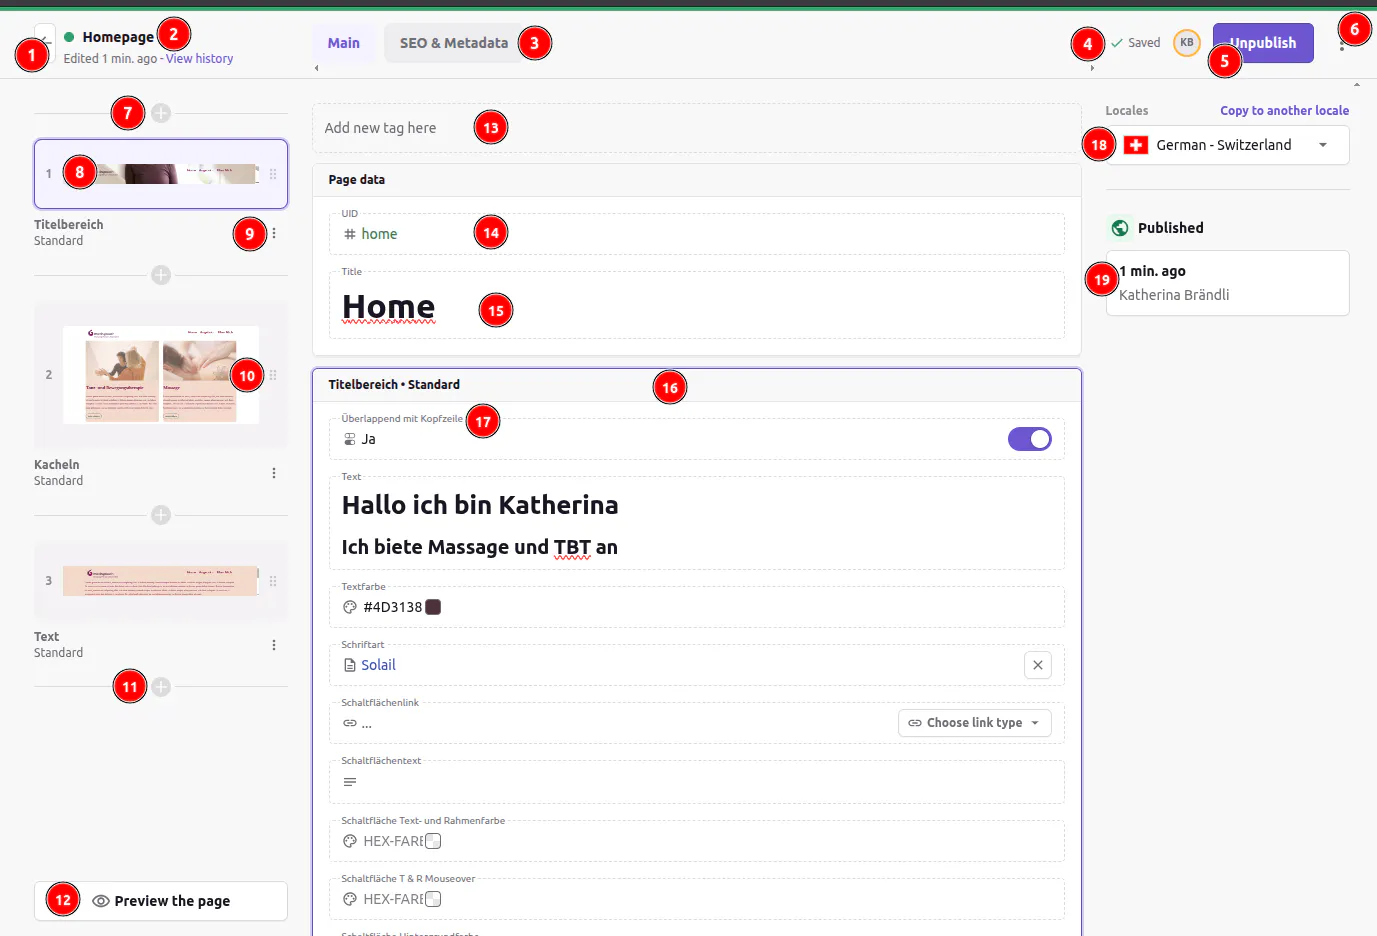Open the Text slice options menu

(x=274, y=645)
